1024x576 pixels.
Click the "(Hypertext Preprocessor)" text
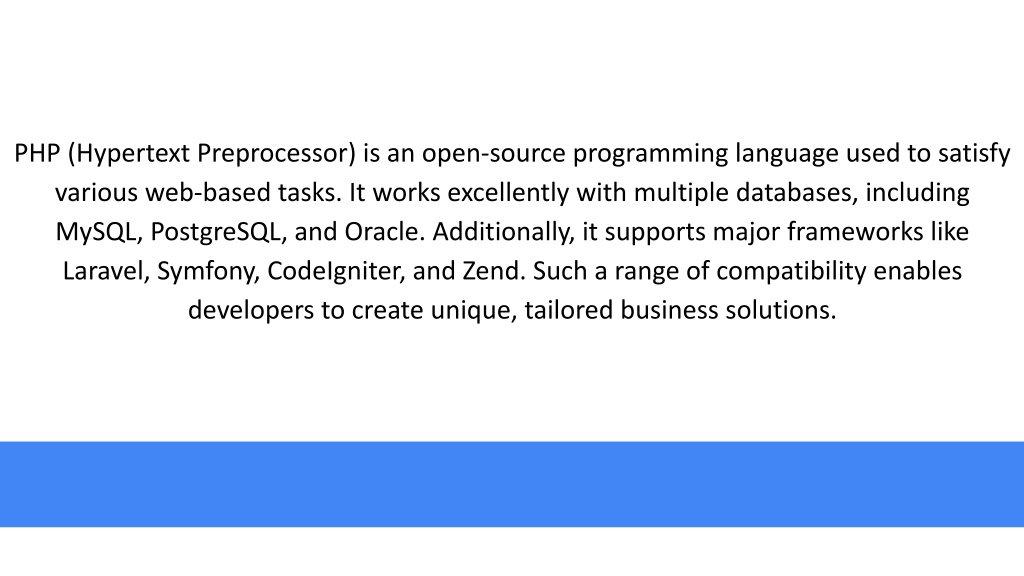pos(212,155)
